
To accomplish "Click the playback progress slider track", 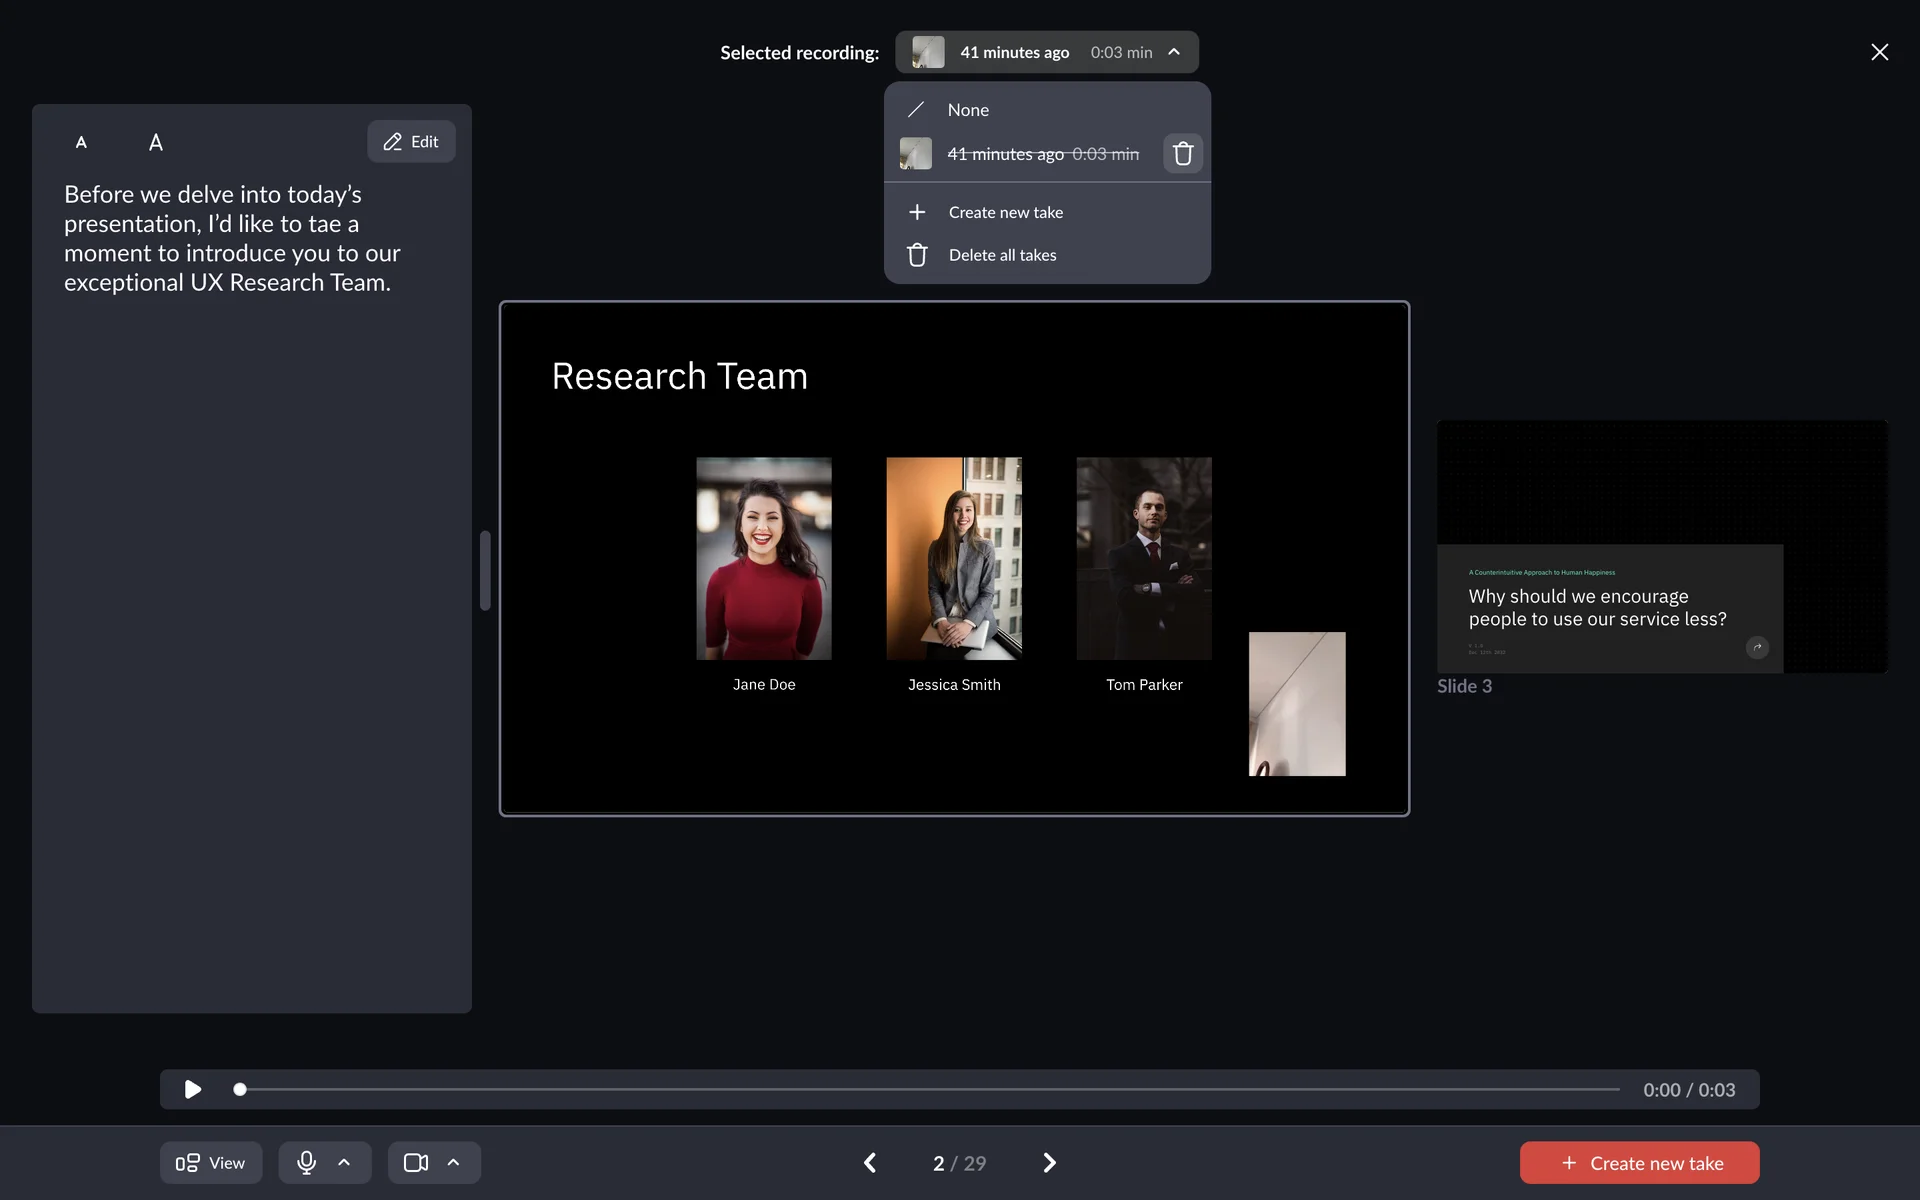I will click(930, 1089).
